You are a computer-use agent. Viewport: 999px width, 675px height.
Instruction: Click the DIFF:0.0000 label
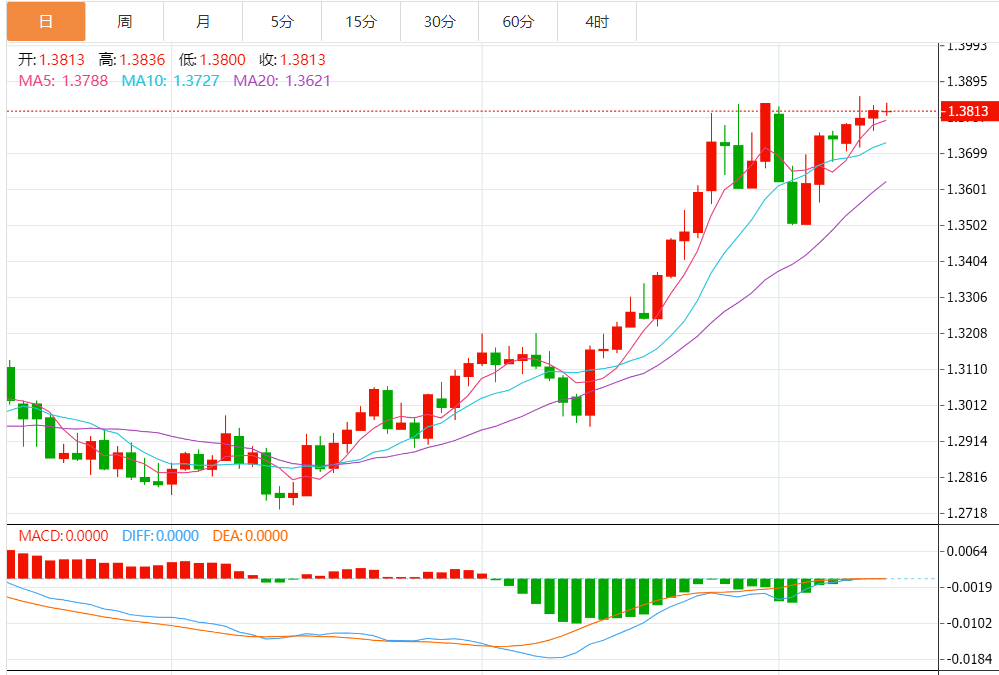[x=161, y=536]
